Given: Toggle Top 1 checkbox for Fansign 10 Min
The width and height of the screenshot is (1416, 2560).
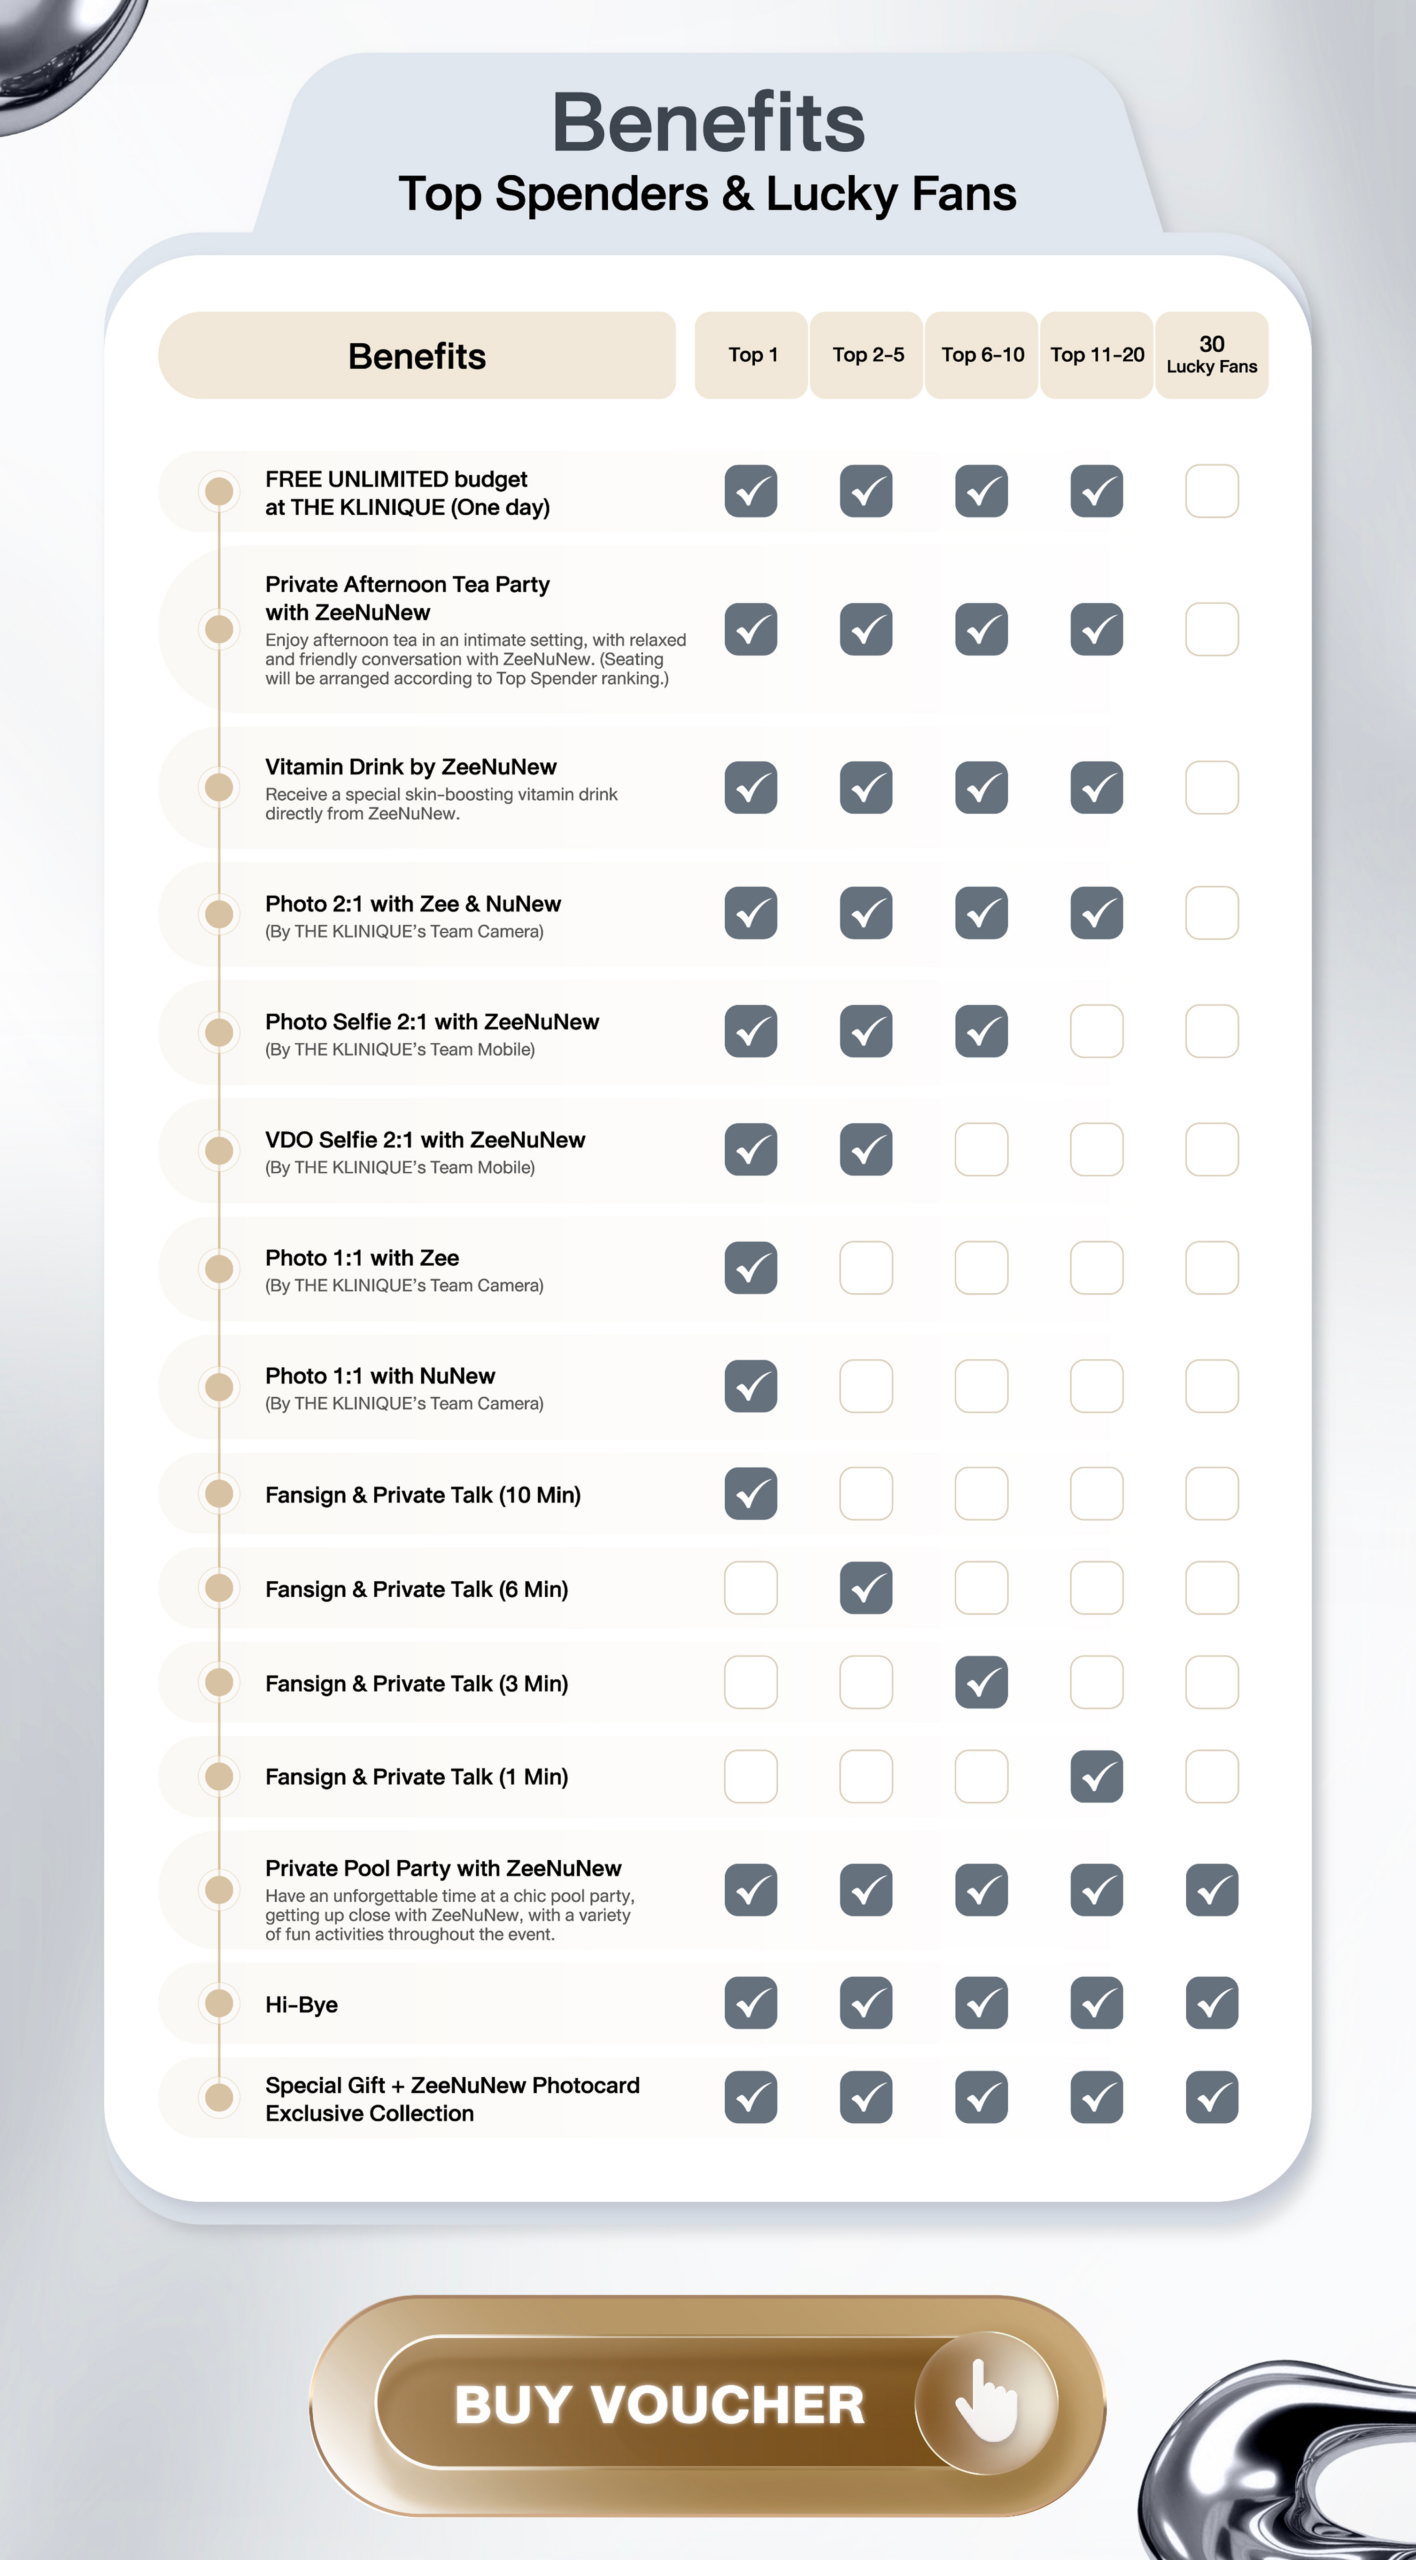Looking at the screenshot, I should point(751,1494).
